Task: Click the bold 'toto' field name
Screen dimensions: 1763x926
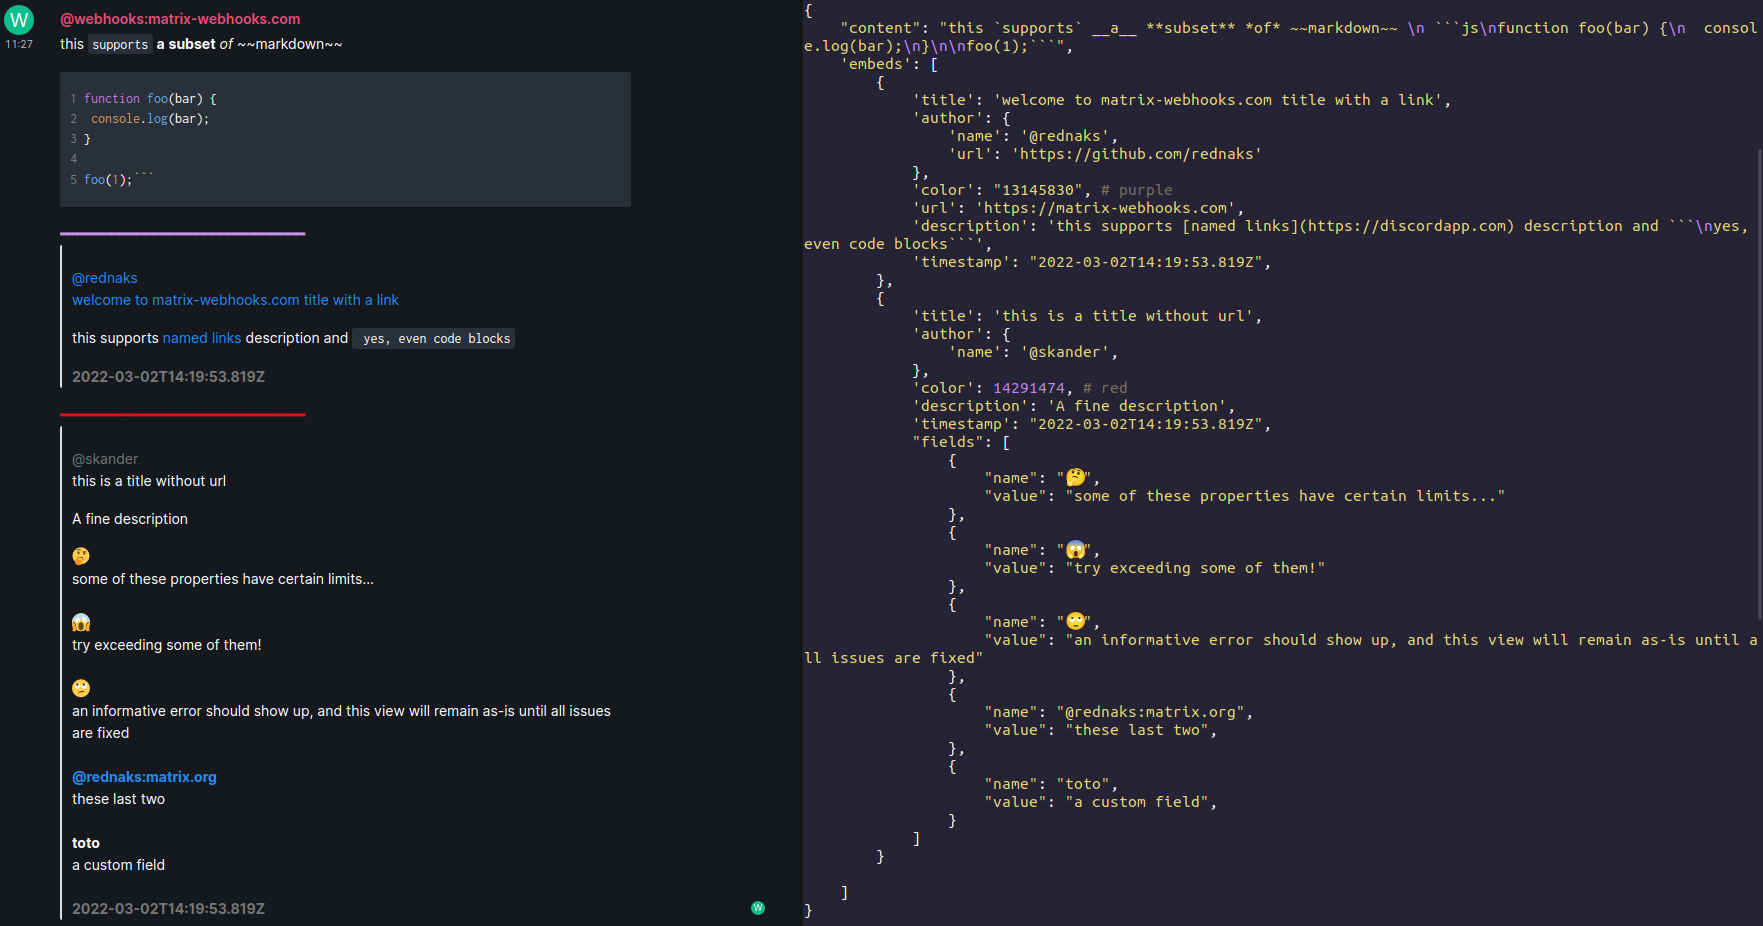Action: [86, 843]
